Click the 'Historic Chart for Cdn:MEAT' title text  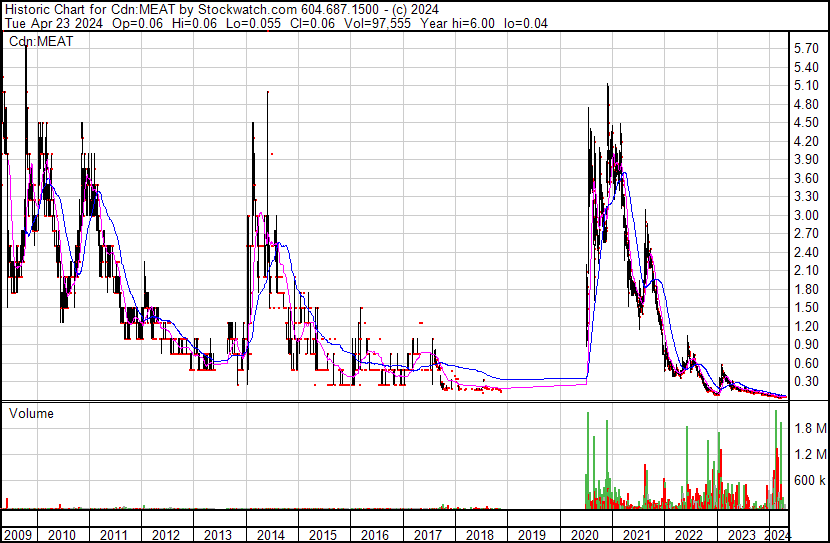point(90,9)
